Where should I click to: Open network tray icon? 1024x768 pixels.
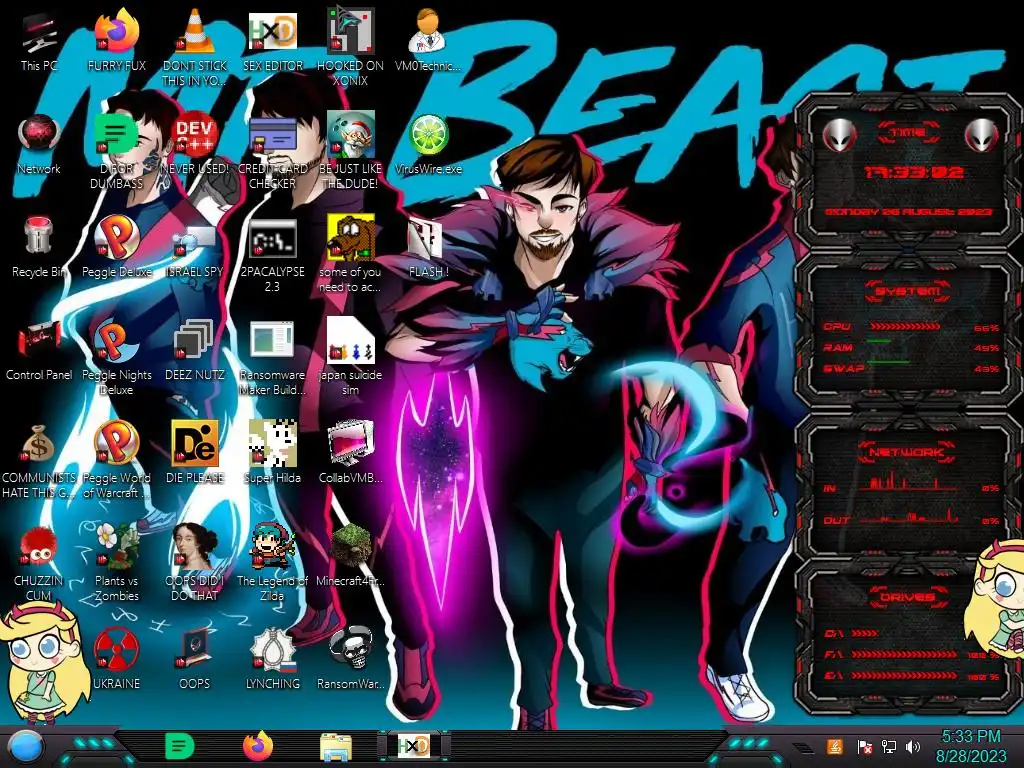click(x=888, y=746)
